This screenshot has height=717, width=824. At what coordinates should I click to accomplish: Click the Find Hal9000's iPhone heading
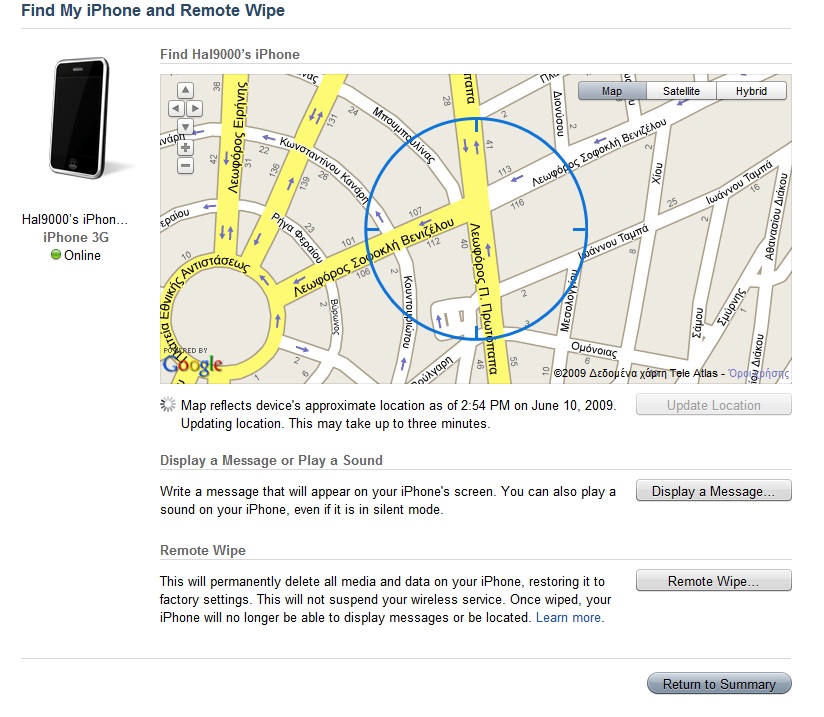tap(230, 54)
